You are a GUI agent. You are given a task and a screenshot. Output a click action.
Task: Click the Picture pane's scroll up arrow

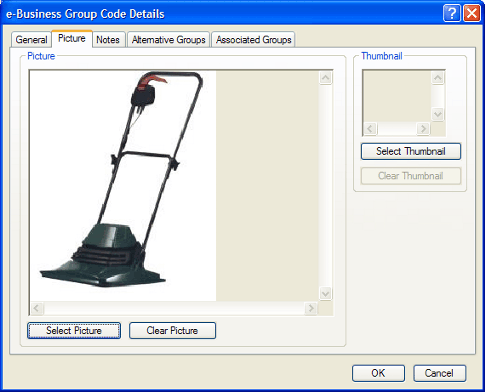coord(325,78)
